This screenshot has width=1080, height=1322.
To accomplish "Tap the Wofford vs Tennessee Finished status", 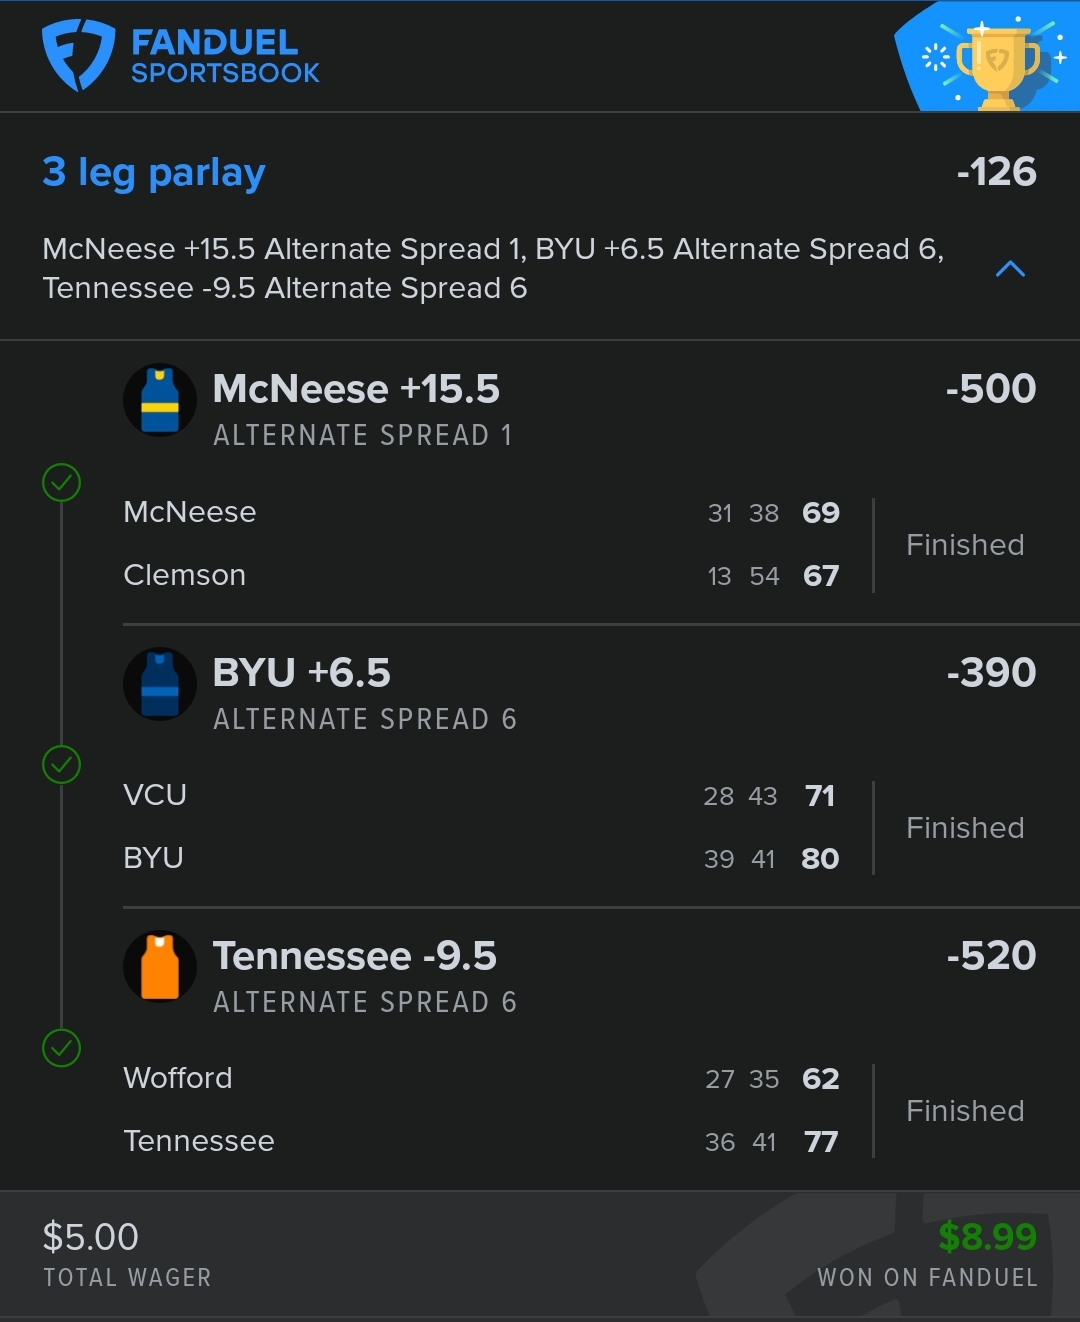I will tap(965, 1111).
